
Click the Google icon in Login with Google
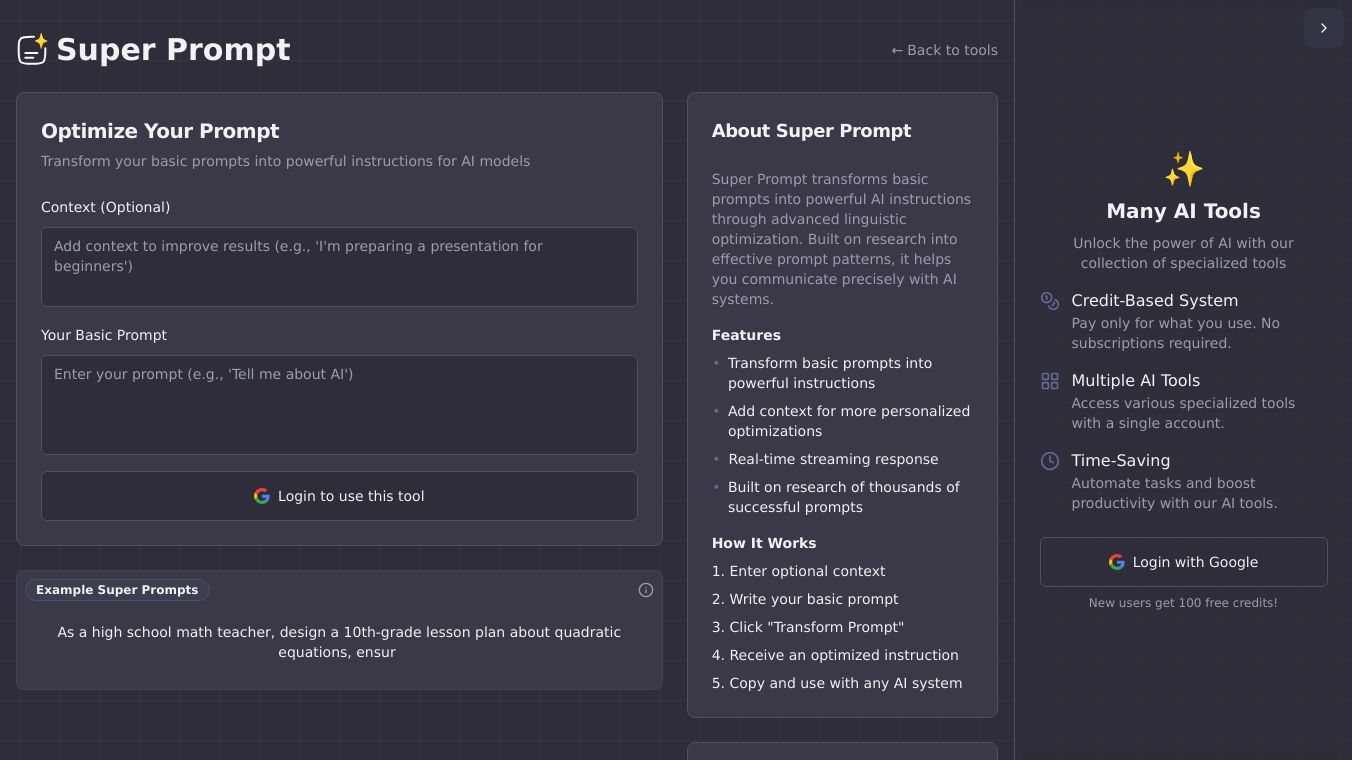click(1117, 562)
